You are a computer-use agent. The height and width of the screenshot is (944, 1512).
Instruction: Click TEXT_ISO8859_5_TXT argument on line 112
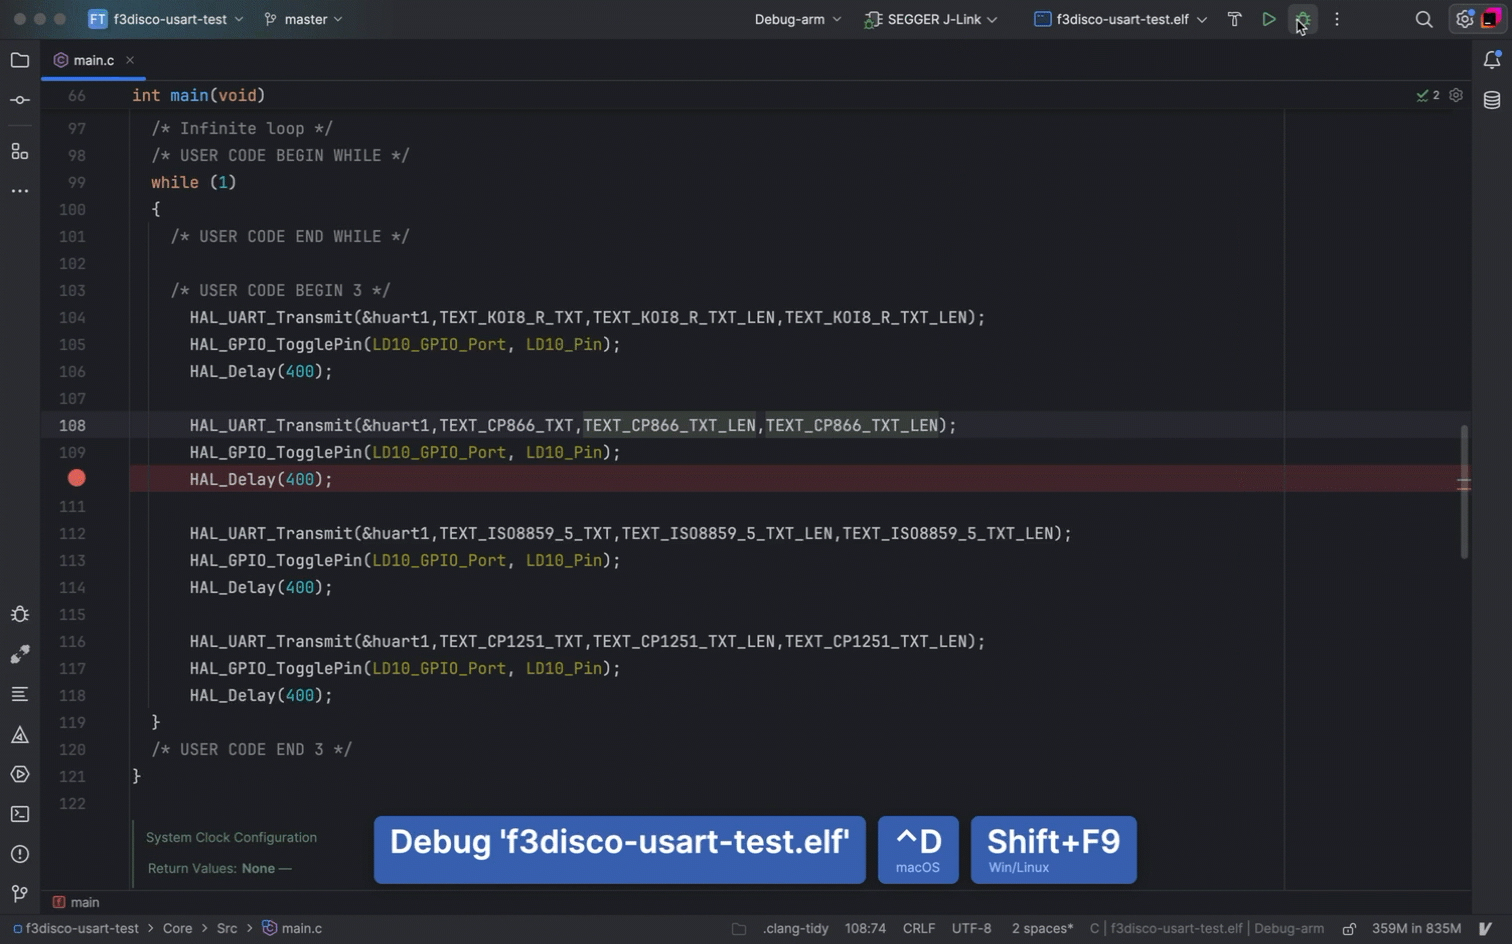pos(526,534)
